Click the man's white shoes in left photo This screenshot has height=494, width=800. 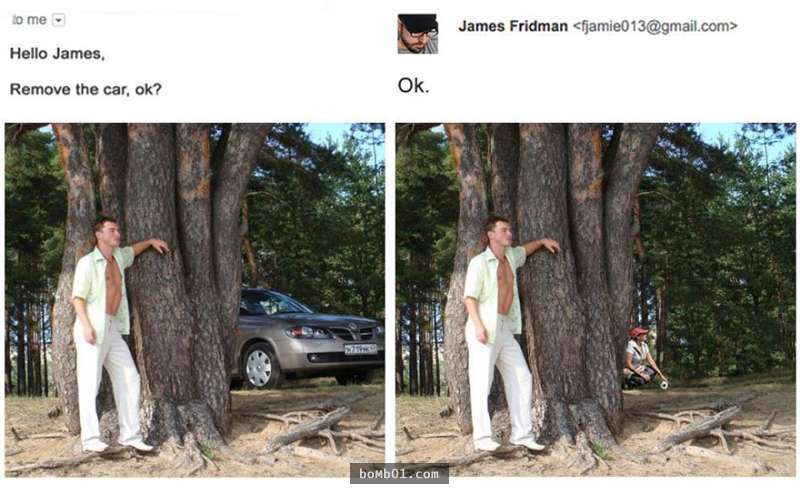[117, 445]
